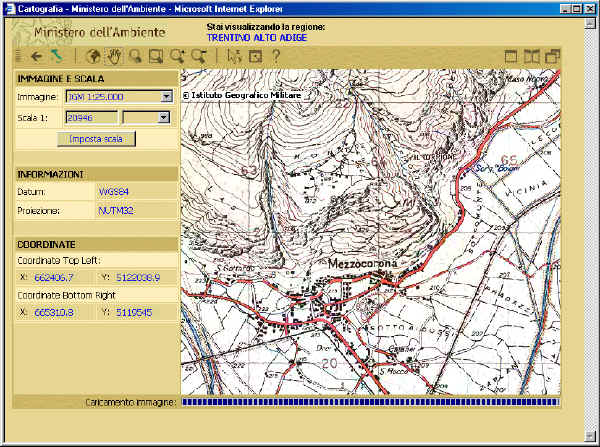Click the page scrollbar down arrow

coord(590,436)
